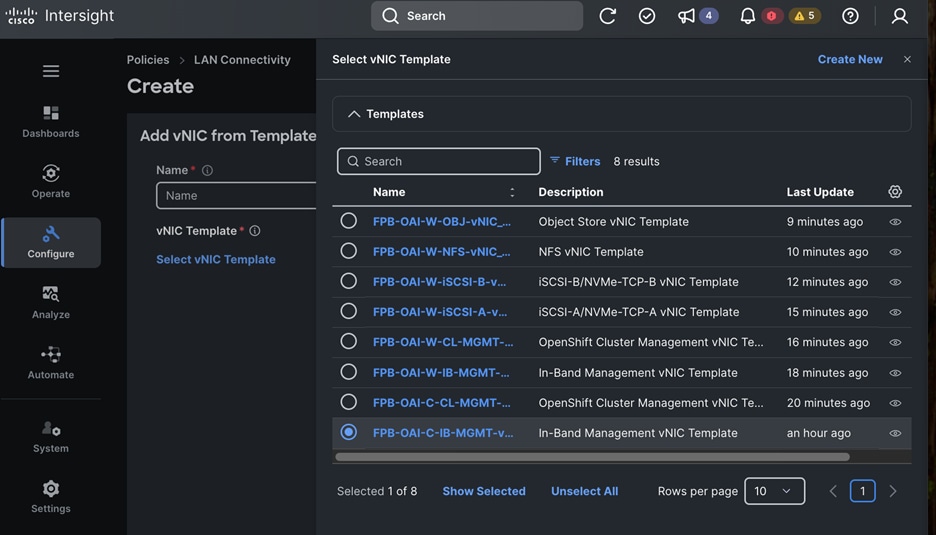Focus the vNIC Name input field
Image resolution: width=936 pixels, height=535 pixels.
[x=236, y=195]
